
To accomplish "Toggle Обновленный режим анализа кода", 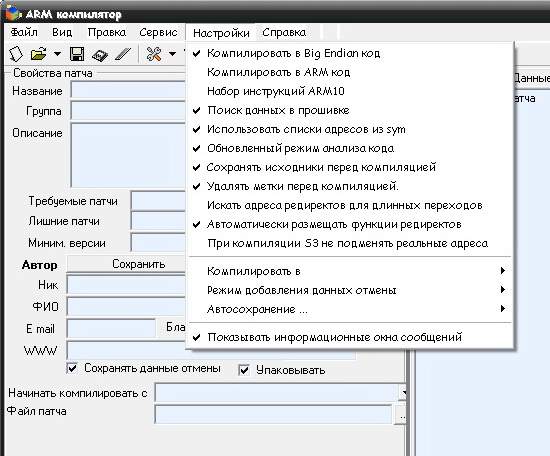I will [350, 148].
